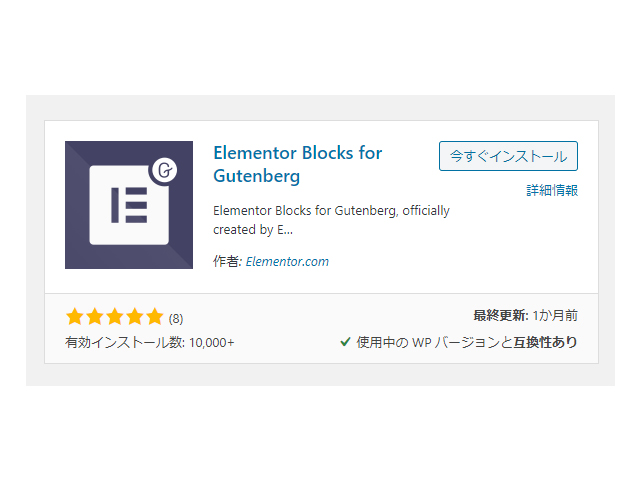
Task: Open the Elementor.com author link
Action: point(287,261)
